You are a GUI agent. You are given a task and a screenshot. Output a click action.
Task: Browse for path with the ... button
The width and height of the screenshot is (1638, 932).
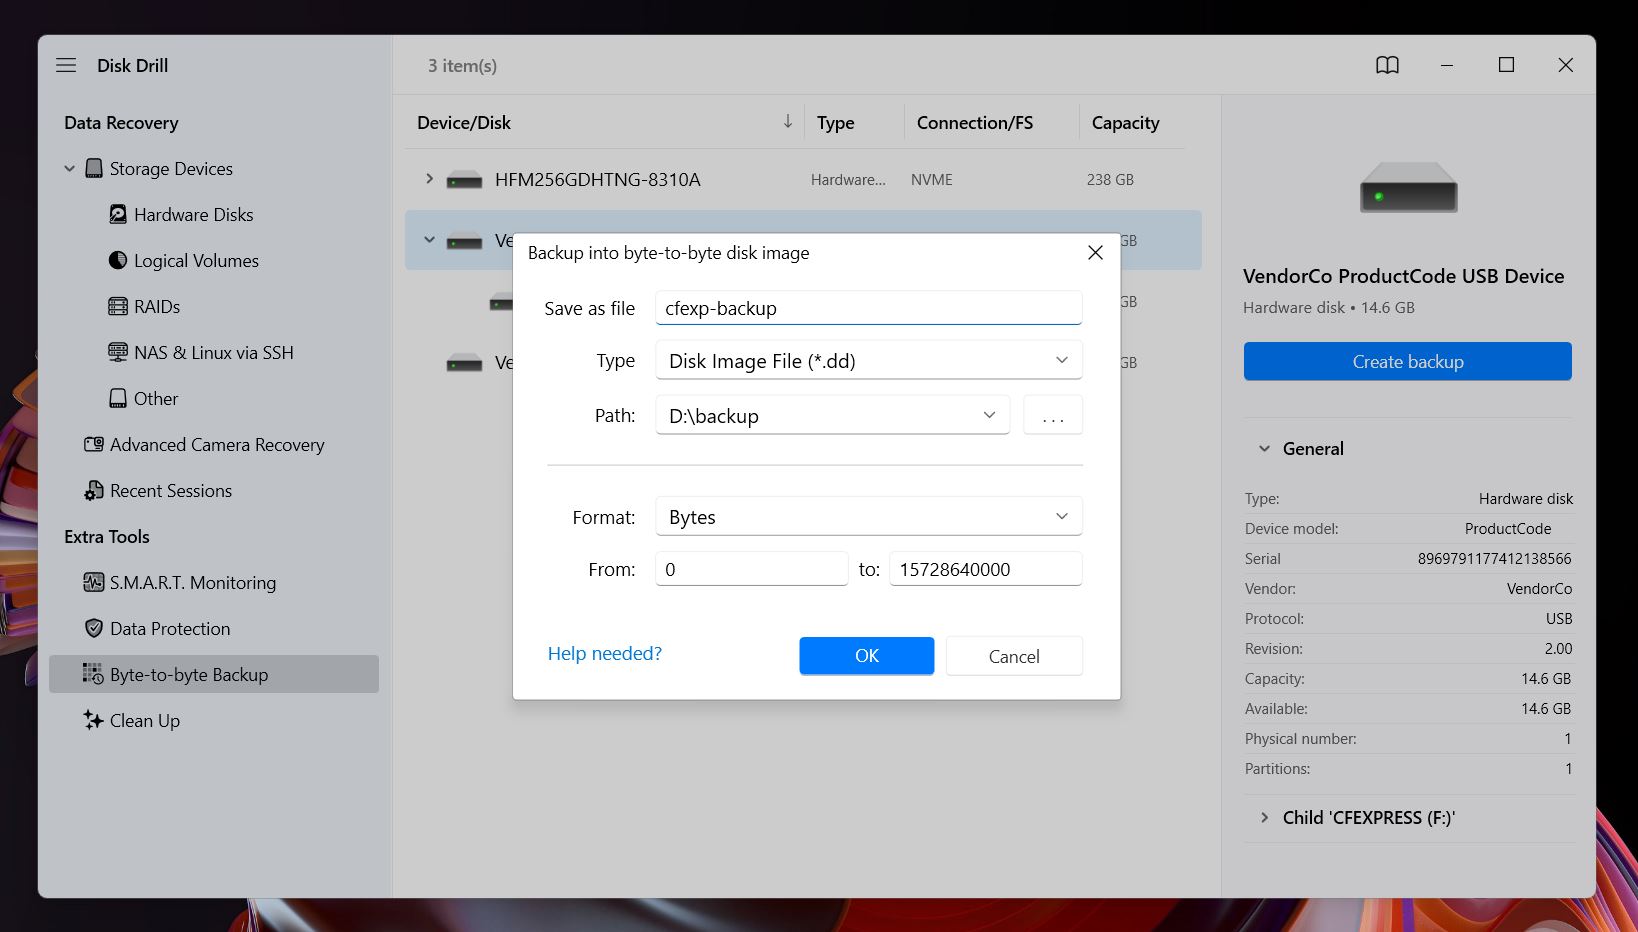coord(1053,415)
